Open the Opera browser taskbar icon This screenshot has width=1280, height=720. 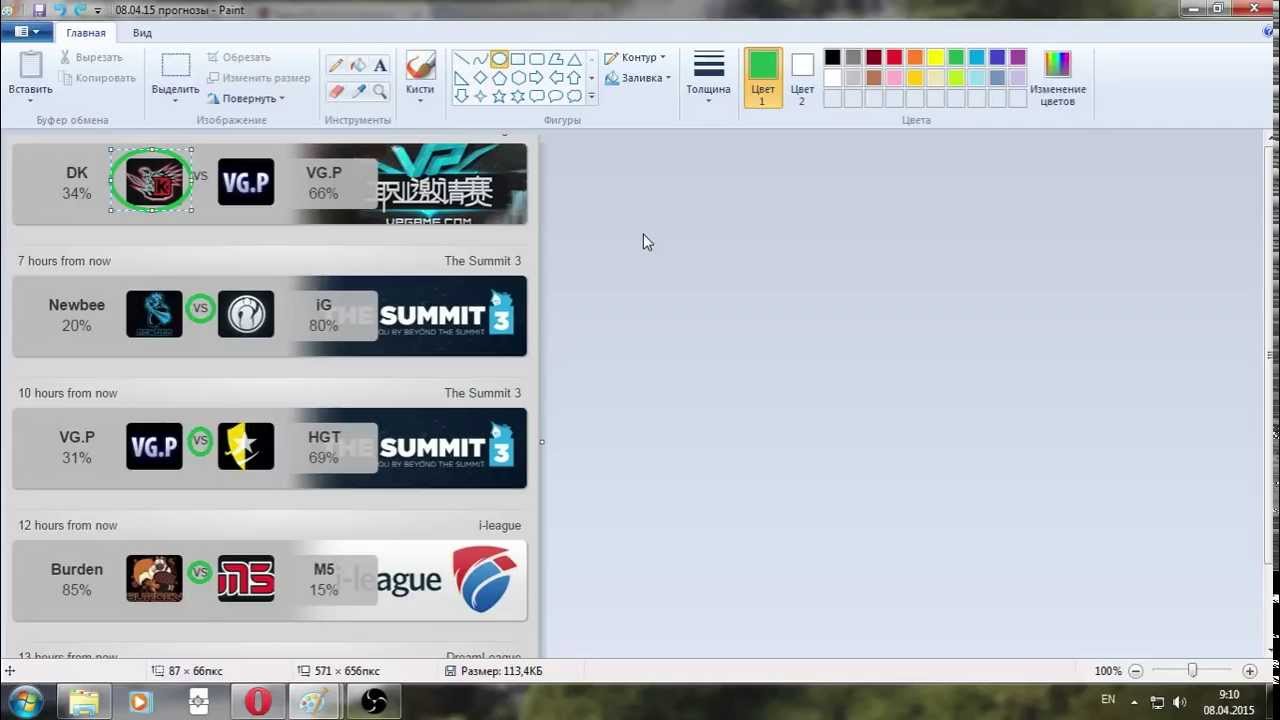257,702
